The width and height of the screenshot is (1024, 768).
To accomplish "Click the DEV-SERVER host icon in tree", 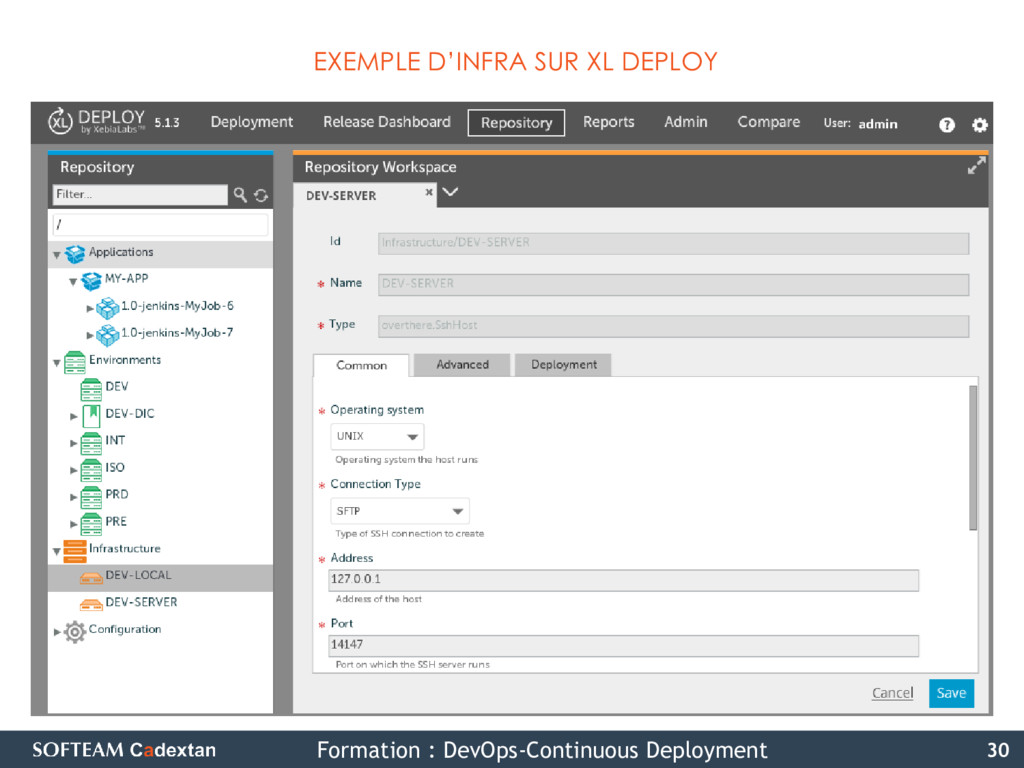I will click(x=91, y=604).
